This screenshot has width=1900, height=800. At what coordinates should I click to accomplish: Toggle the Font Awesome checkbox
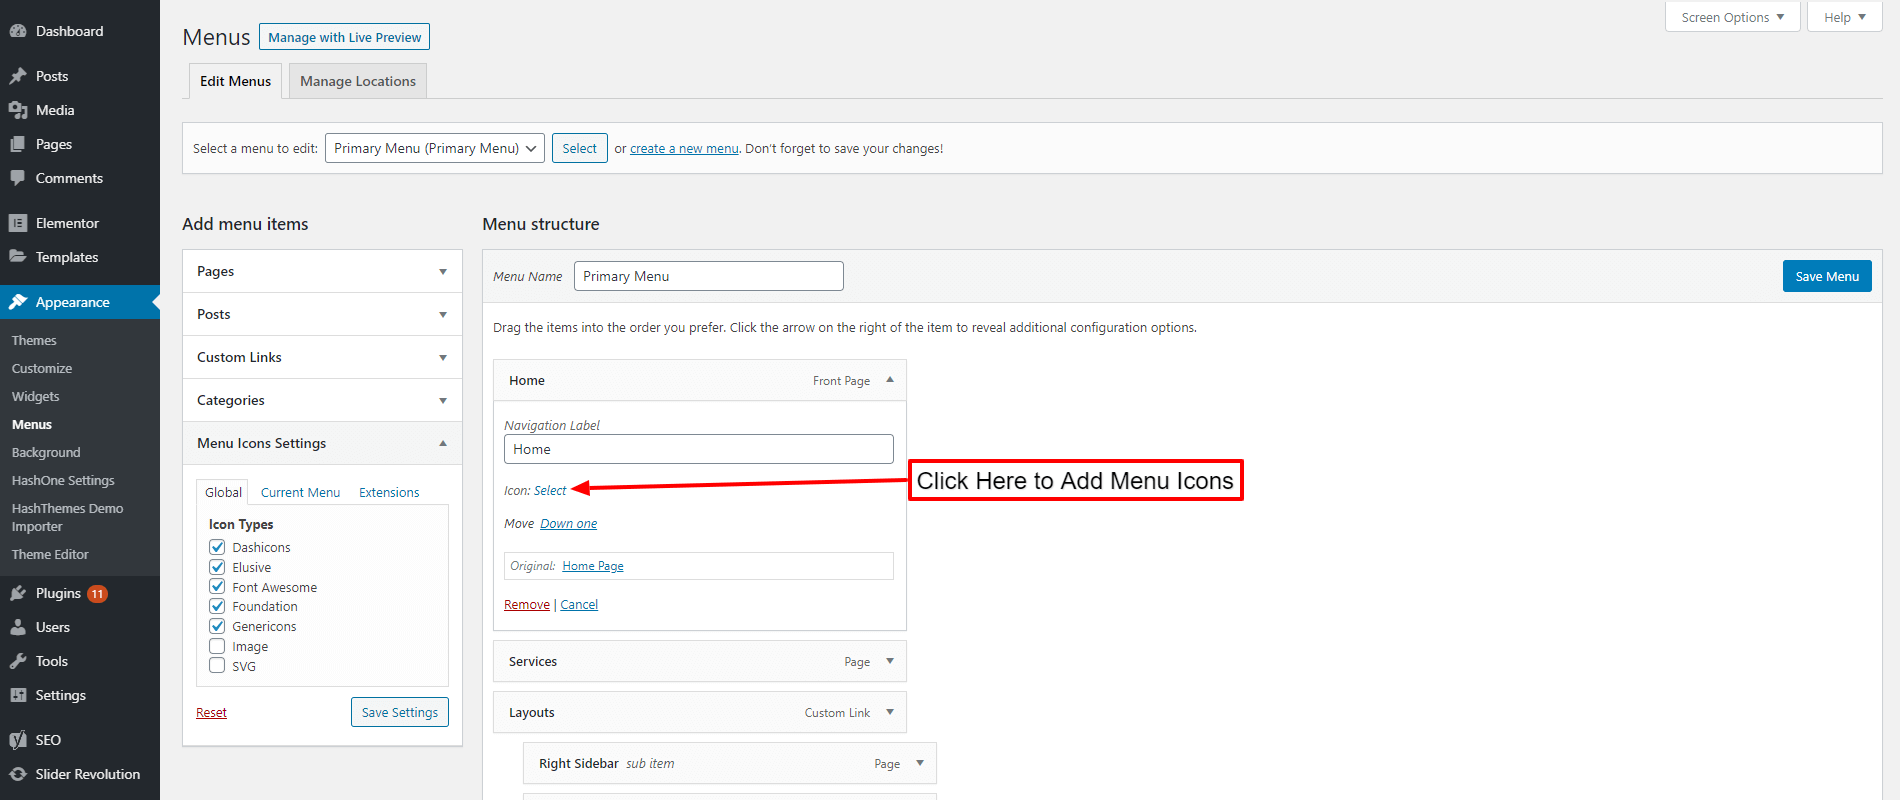[x=217, y=587]
